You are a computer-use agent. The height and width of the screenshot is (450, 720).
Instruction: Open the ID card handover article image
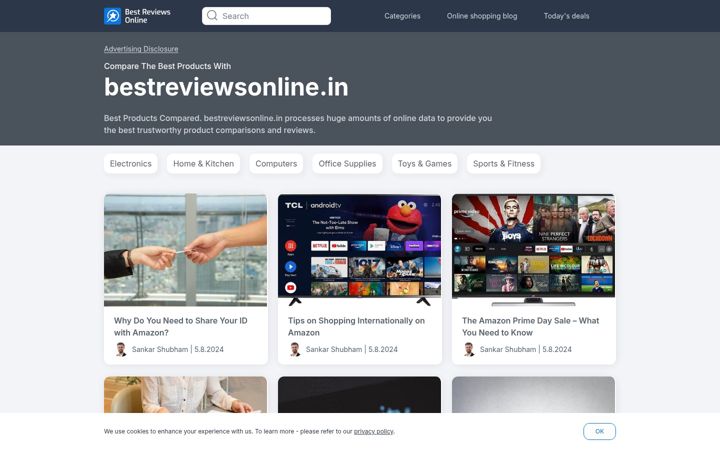tap(186, 250)
